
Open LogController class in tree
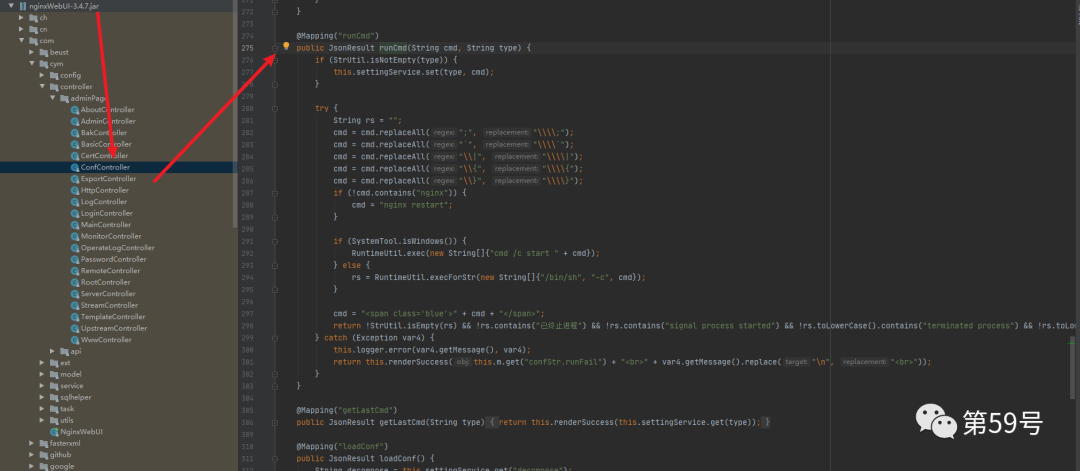click(103, 202)
